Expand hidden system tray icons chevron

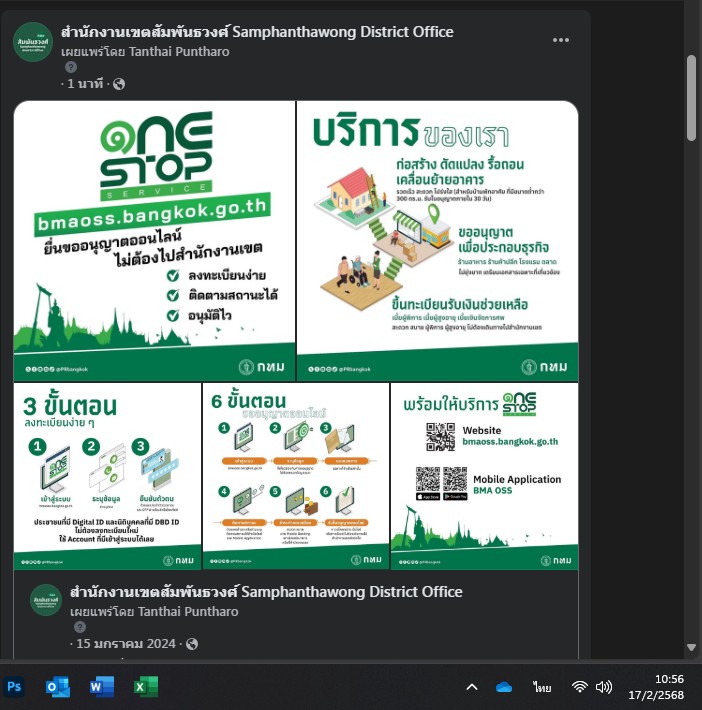(472, 687)
